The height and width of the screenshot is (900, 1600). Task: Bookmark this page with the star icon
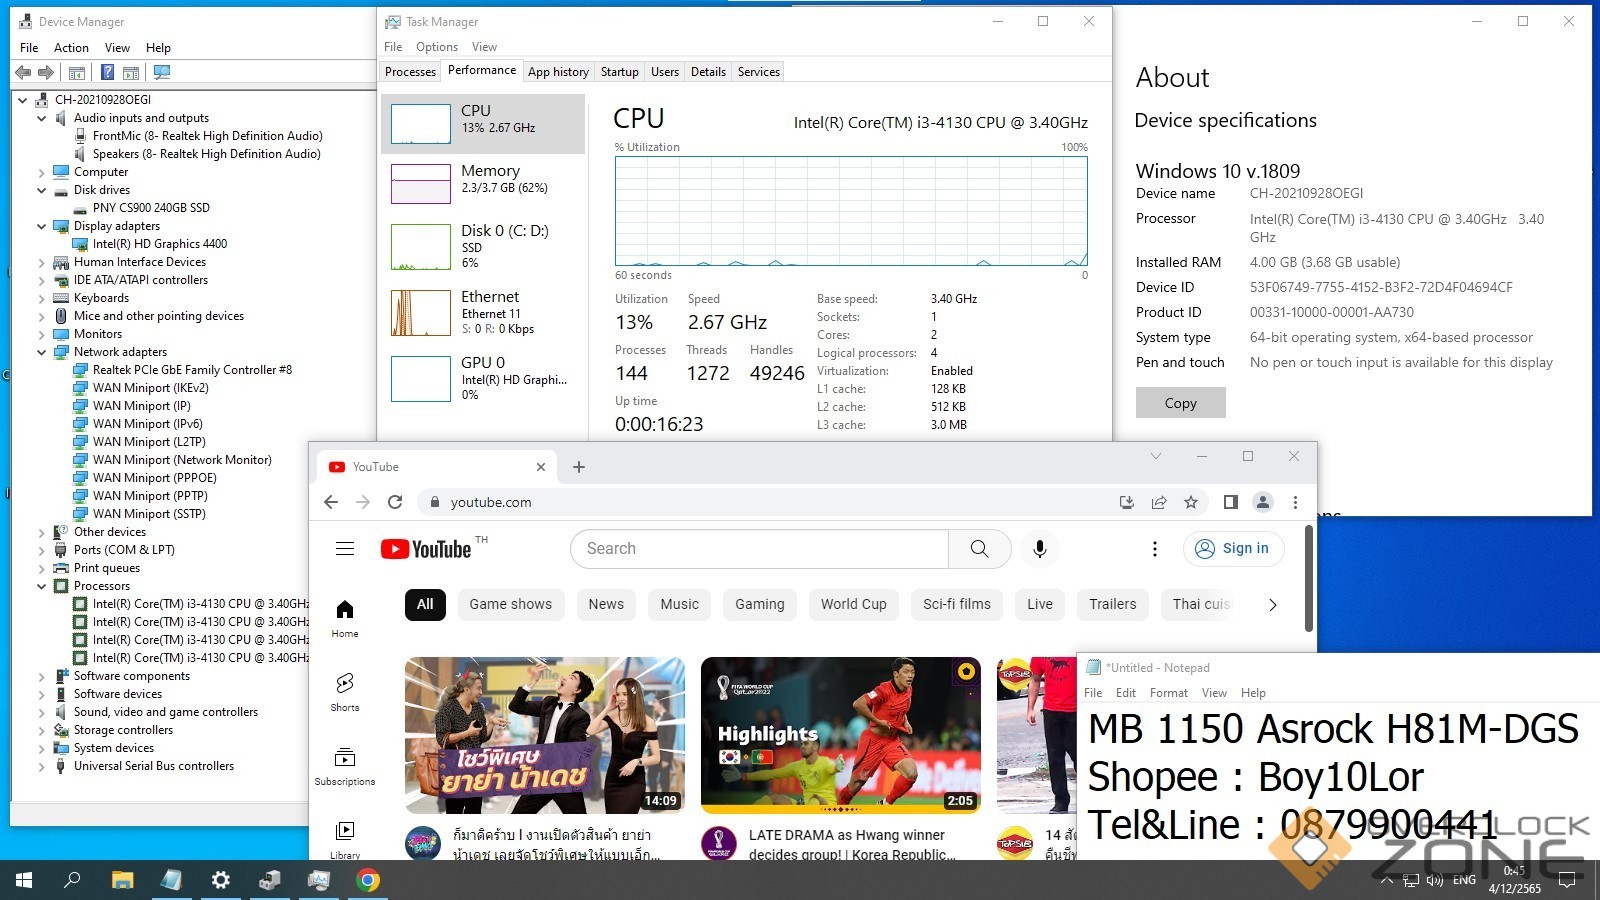tap(1191, 502)
